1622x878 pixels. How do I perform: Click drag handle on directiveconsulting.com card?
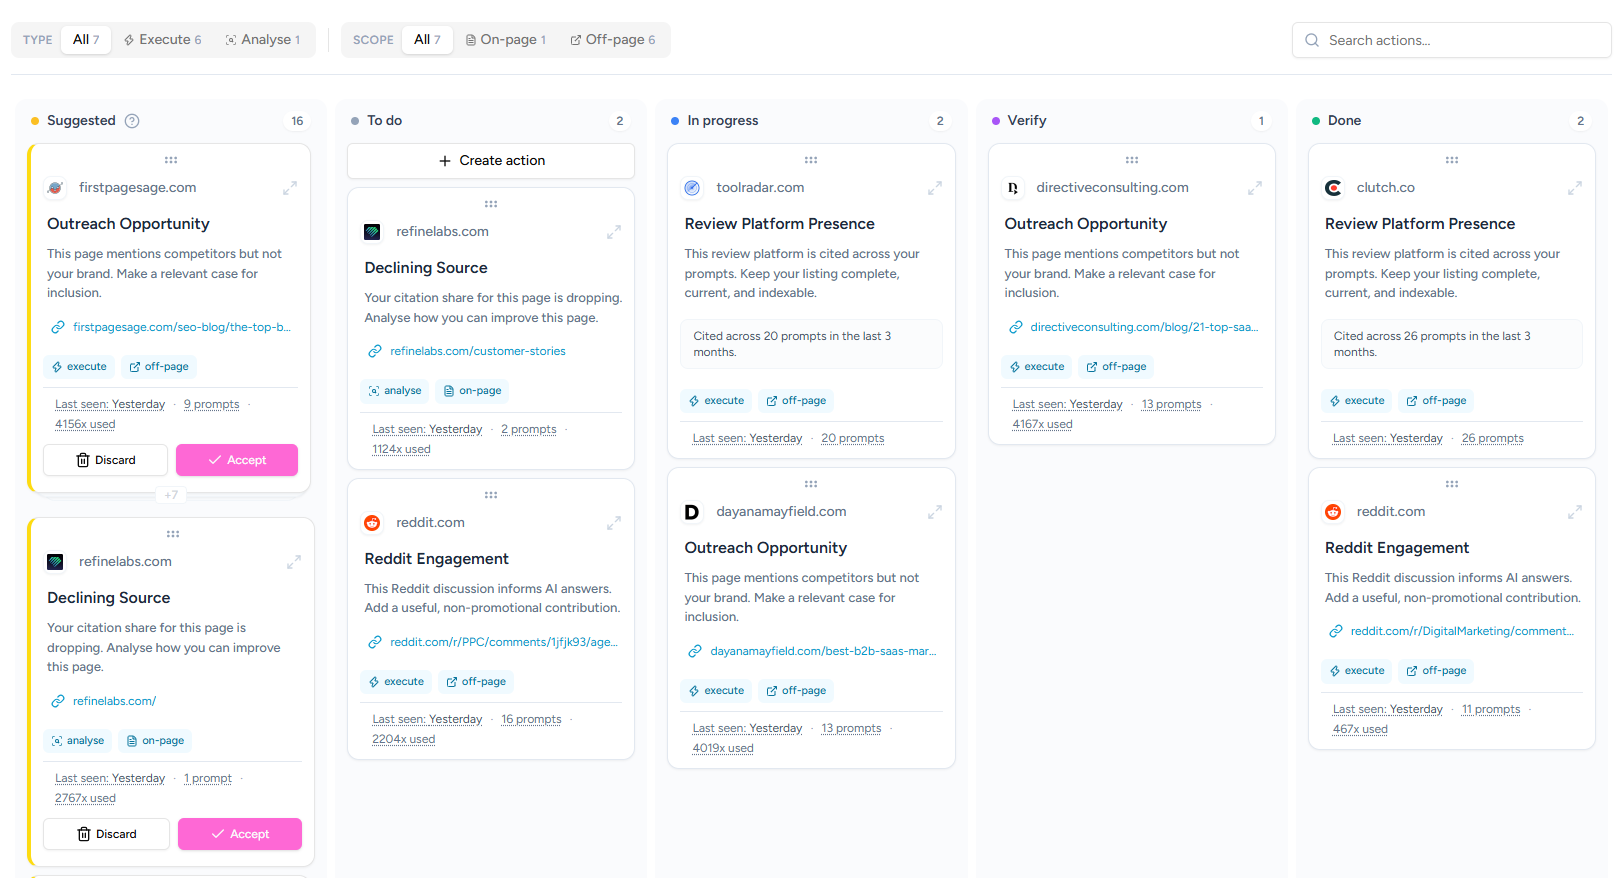pos(1132,160)
